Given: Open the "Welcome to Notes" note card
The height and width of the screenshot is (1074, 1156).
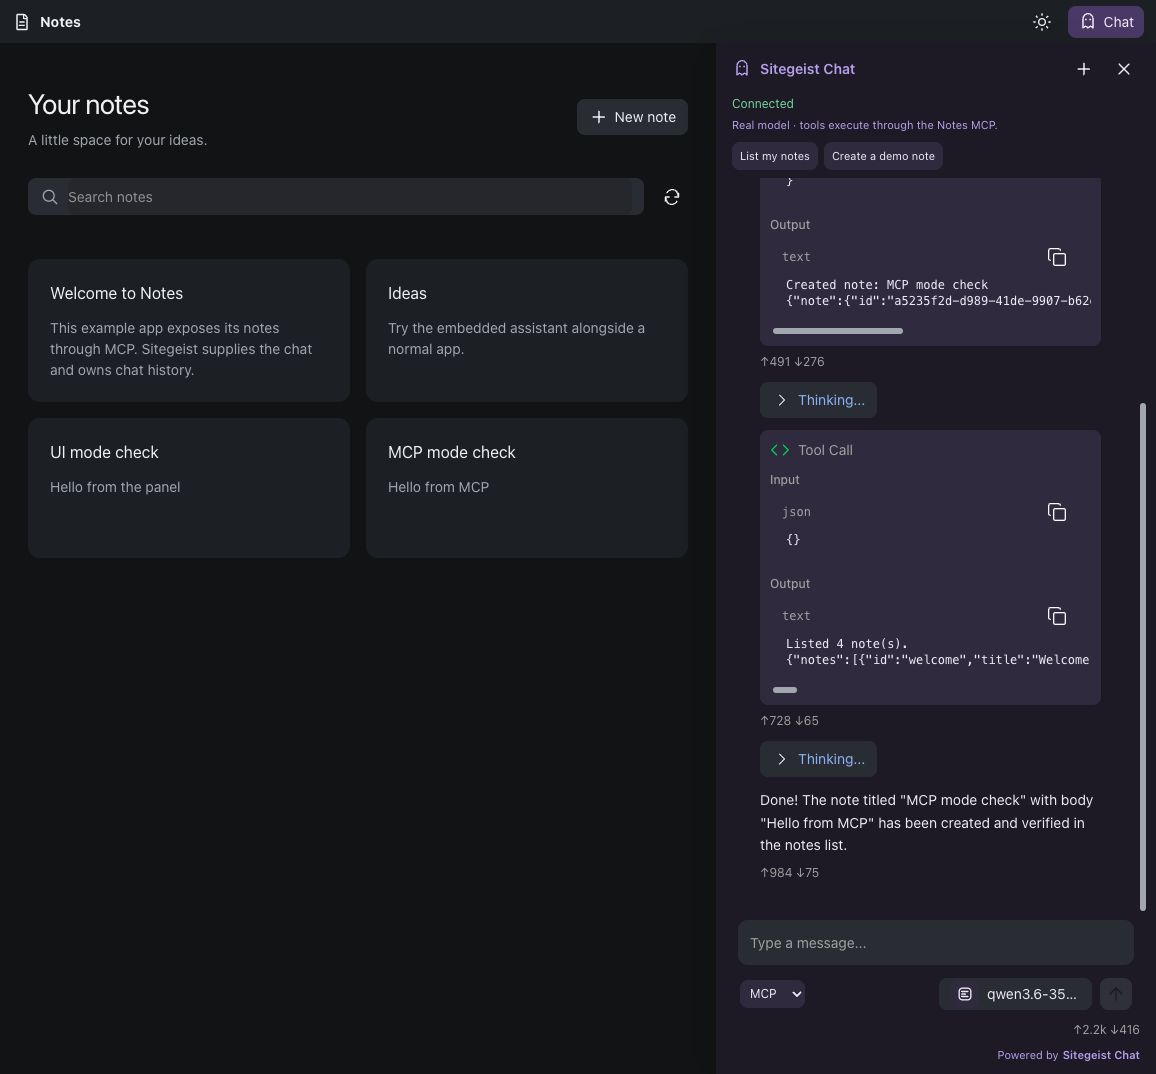Looking at the screenshot, I should coord(189,330).
